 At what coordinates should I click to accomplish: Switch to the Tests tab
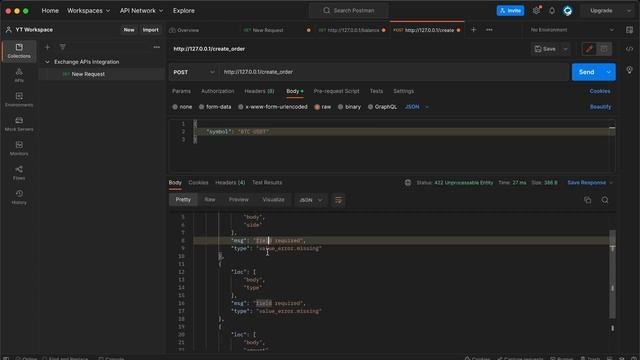(x=376, y=91)
